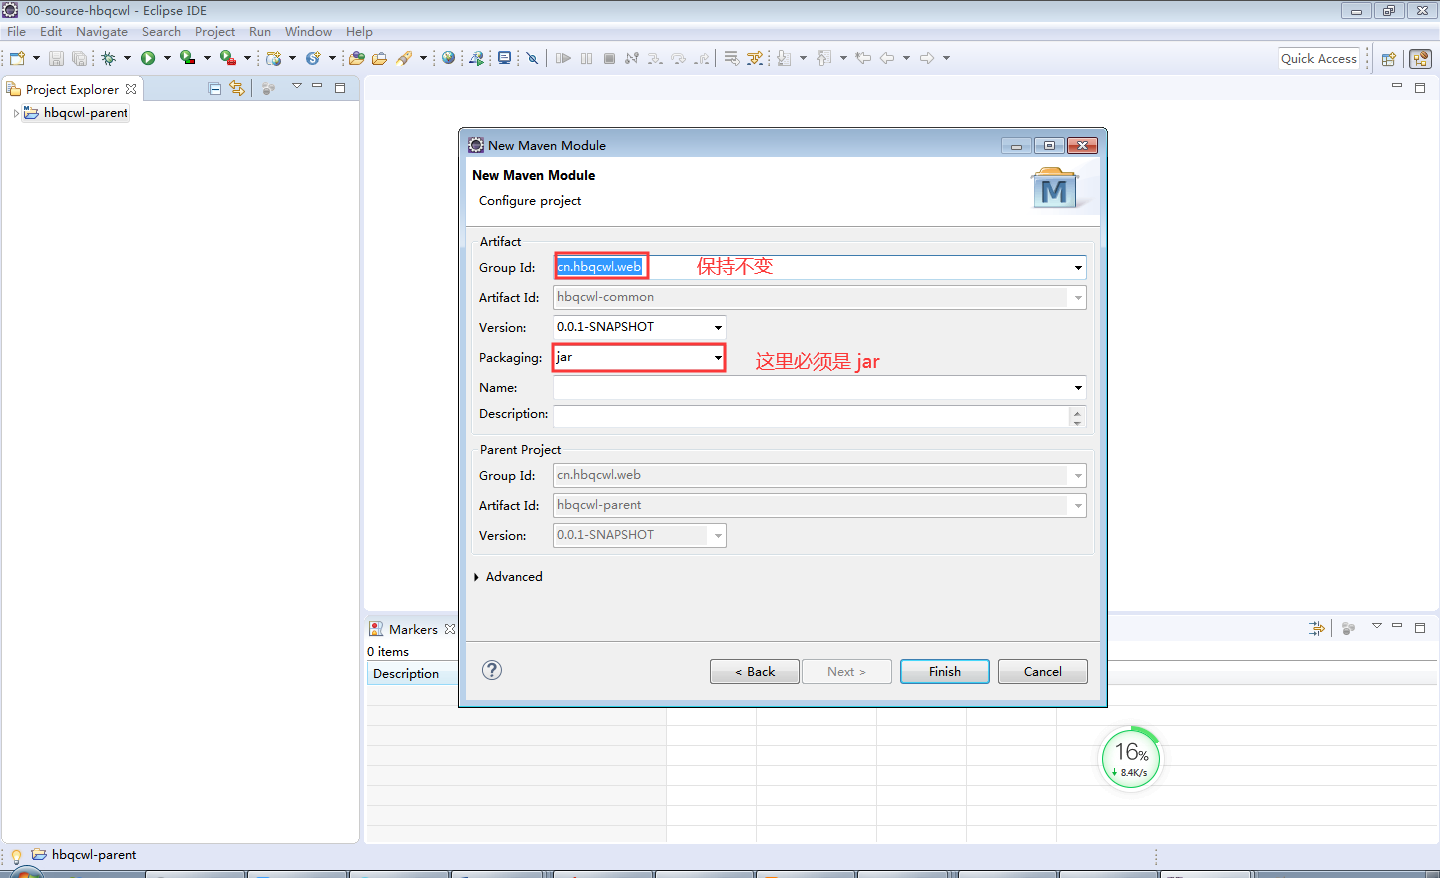Click the Finish button

click(945, 671)
